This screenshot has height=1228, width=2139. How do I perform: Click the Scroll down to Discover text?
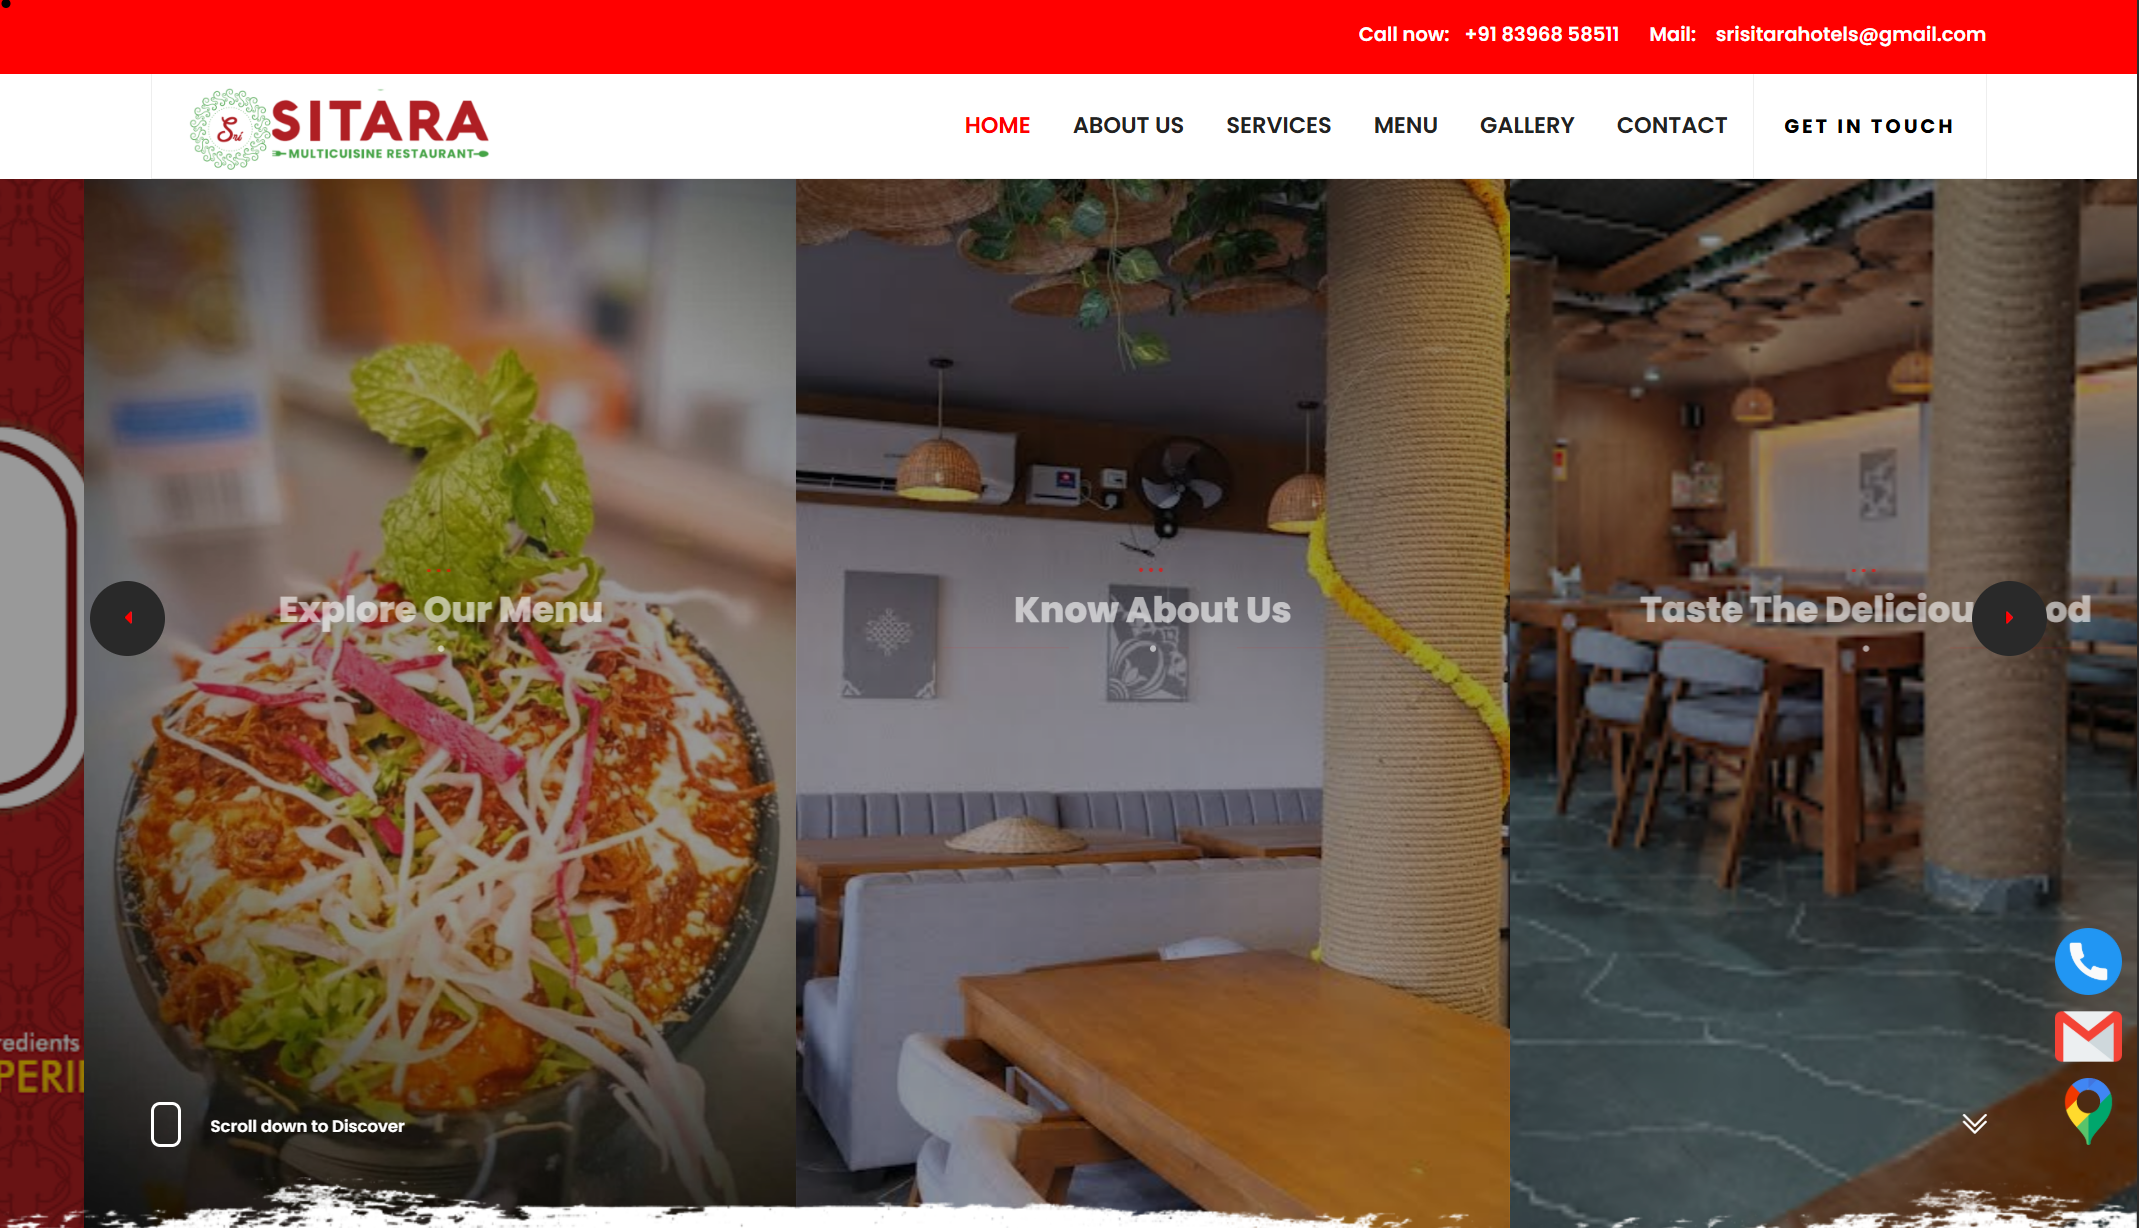pos(307,1126)
